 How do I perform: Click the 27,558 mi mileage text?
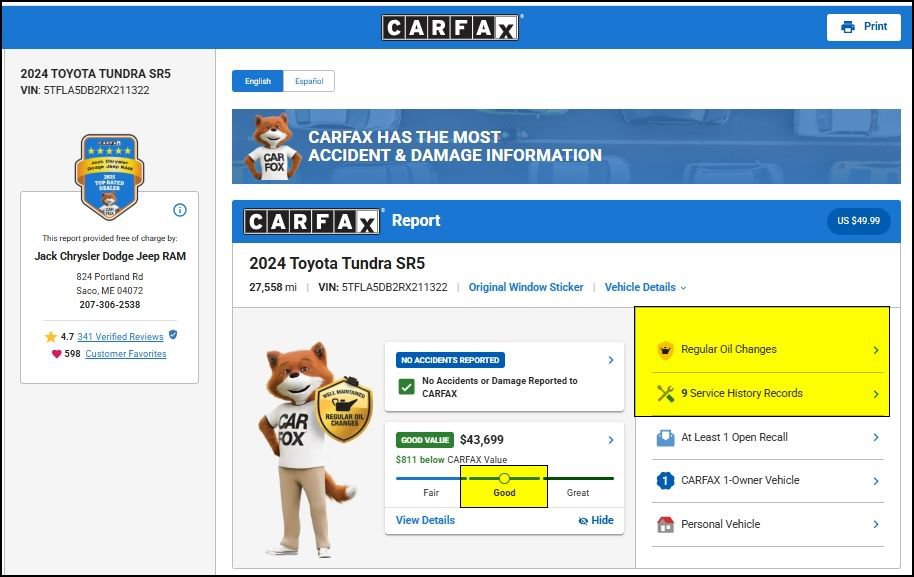tap(273, 287)
